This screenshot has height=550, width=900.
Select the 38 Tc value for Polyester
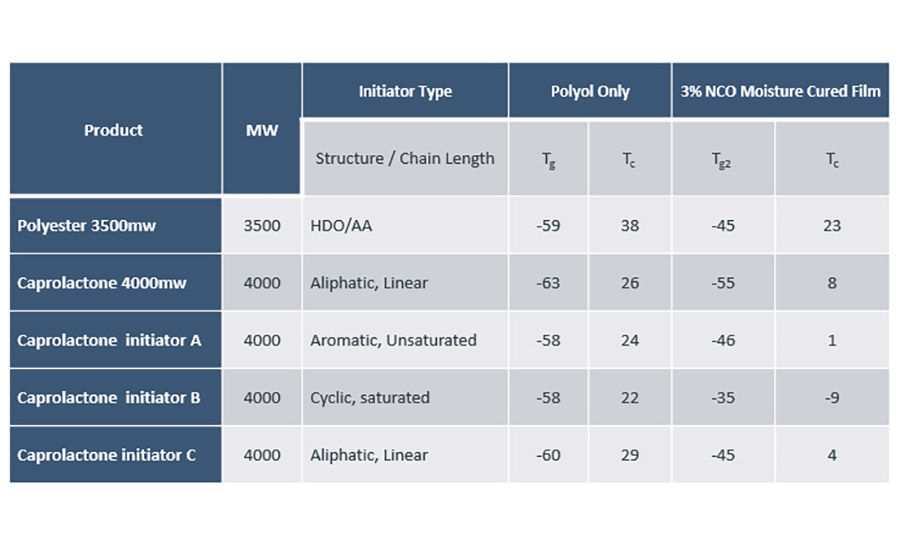point(629,225)
